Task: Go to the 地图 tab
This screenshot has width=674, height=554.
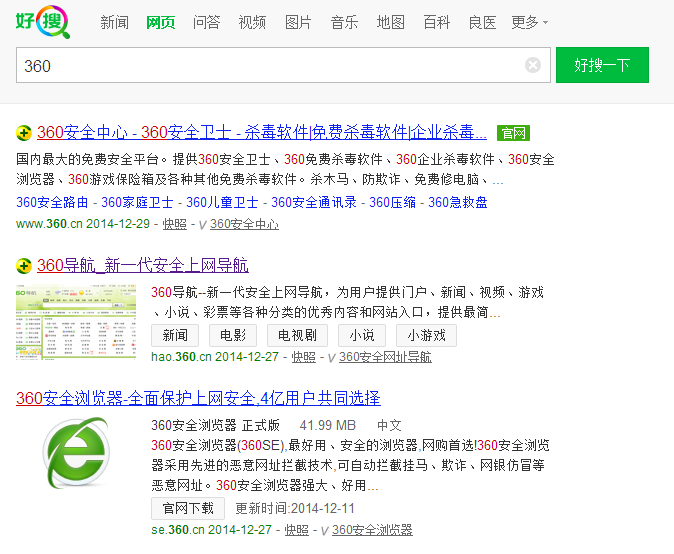Action: 390,22
